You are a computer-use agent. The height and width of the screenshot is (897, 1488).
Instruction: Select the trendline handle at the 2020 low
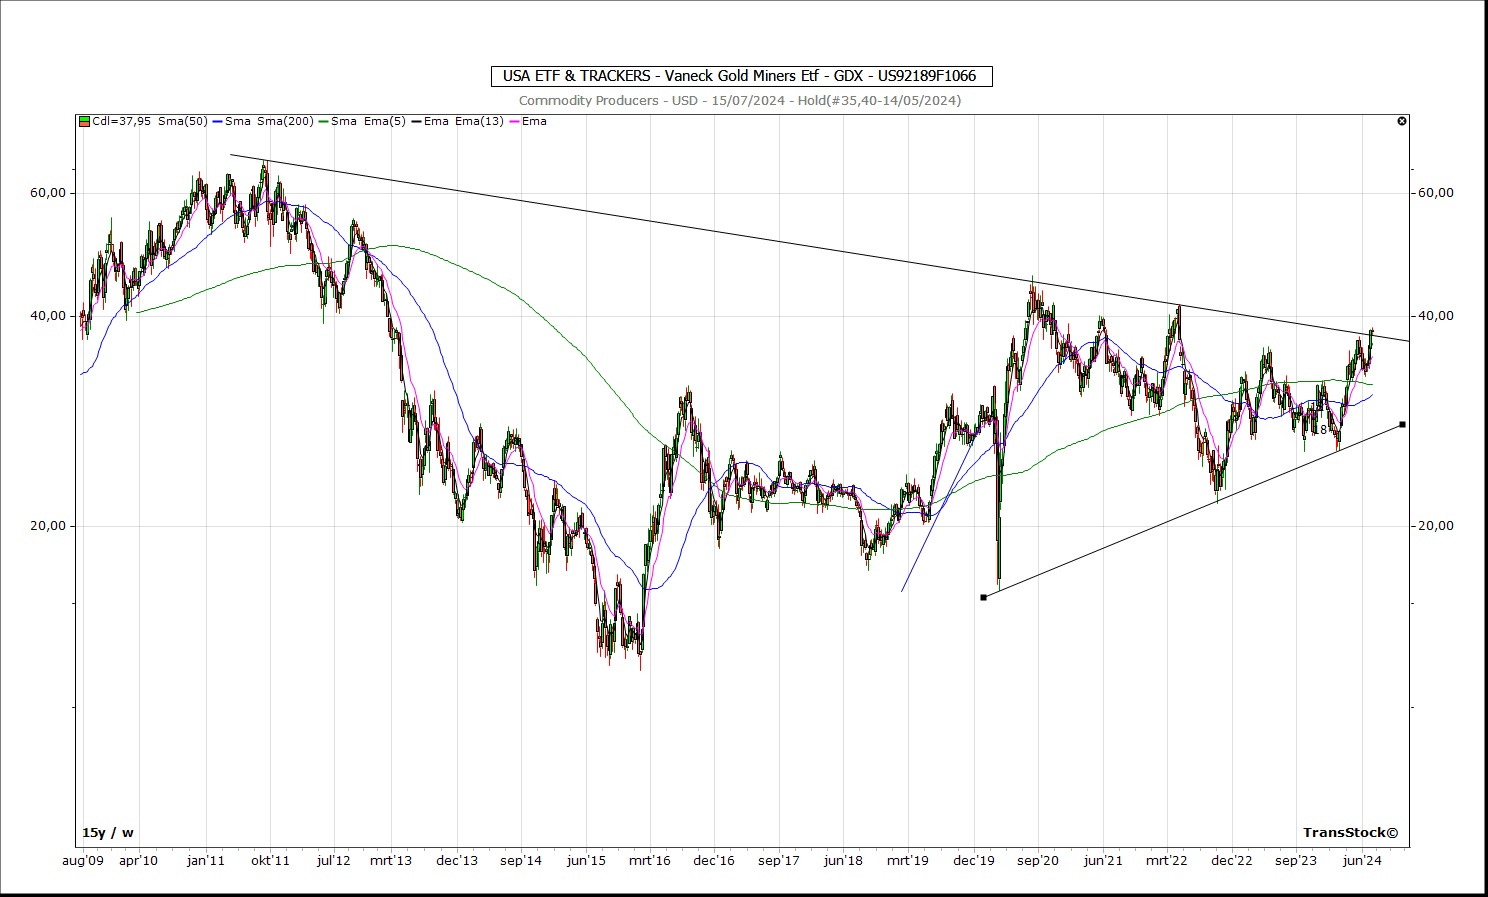click(x=984, y=597)
